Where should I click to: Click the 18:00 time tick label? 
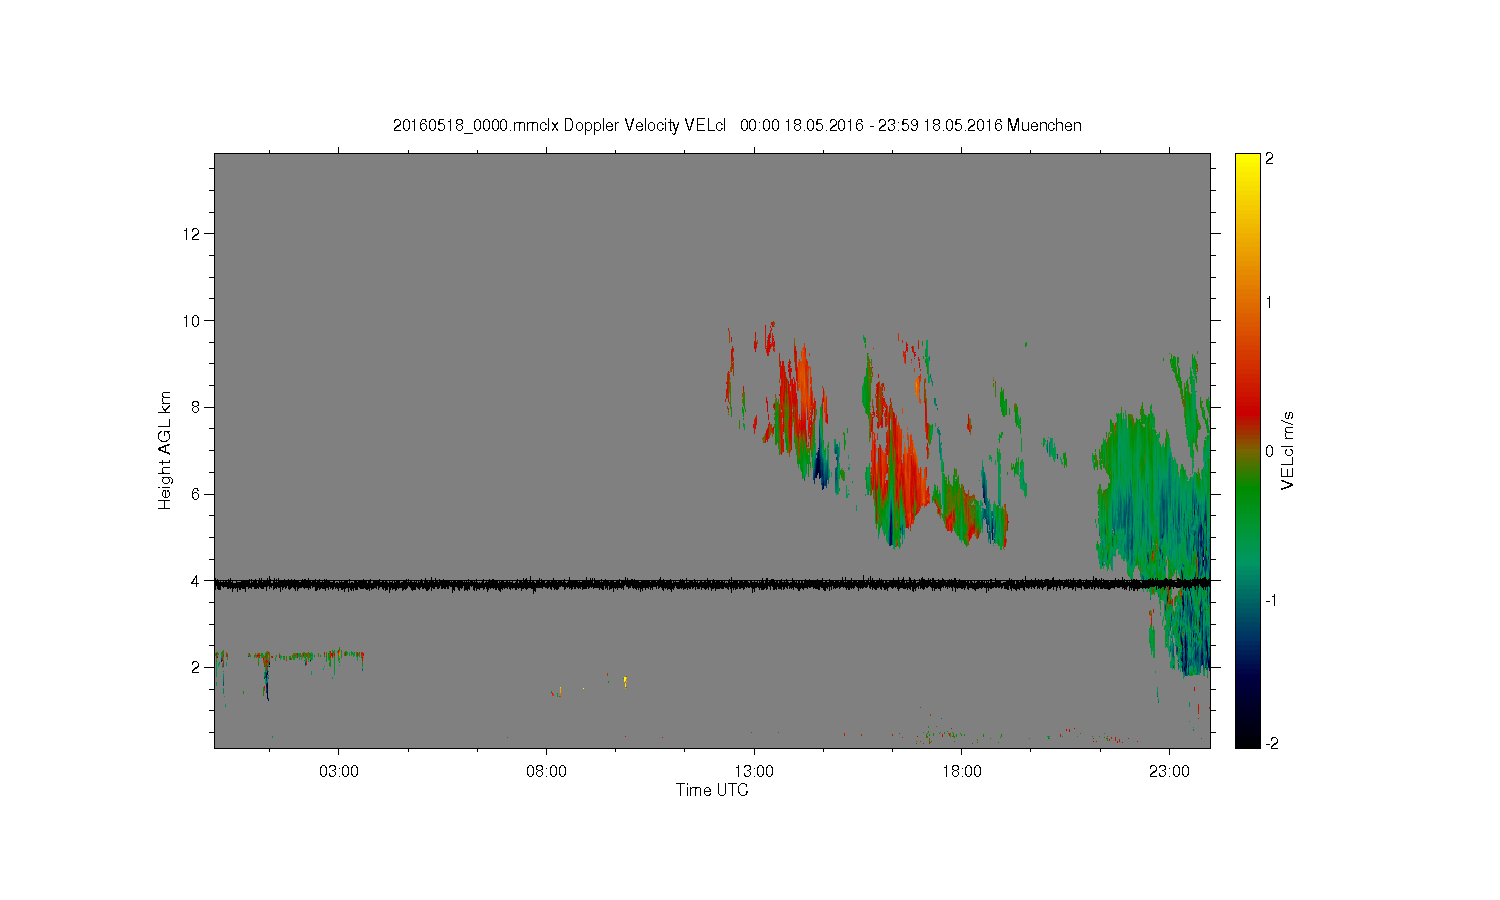tap(961, 771)
